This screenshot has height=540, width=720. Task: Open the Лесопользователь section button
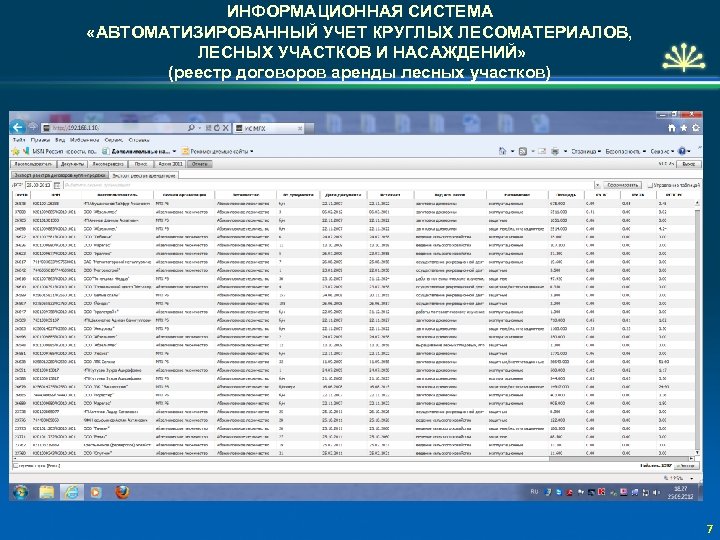pyautogui.click(x=34, y=164)
